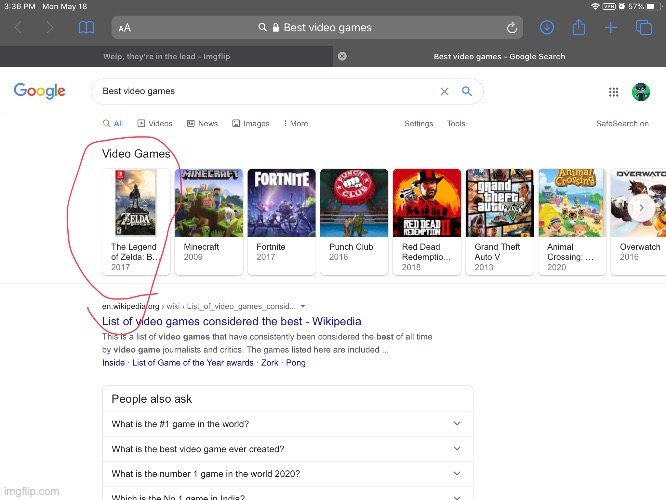This screenshot has width=666, height=500.
Task: Open the Inside sublink
Action: [x=113, y=363]
